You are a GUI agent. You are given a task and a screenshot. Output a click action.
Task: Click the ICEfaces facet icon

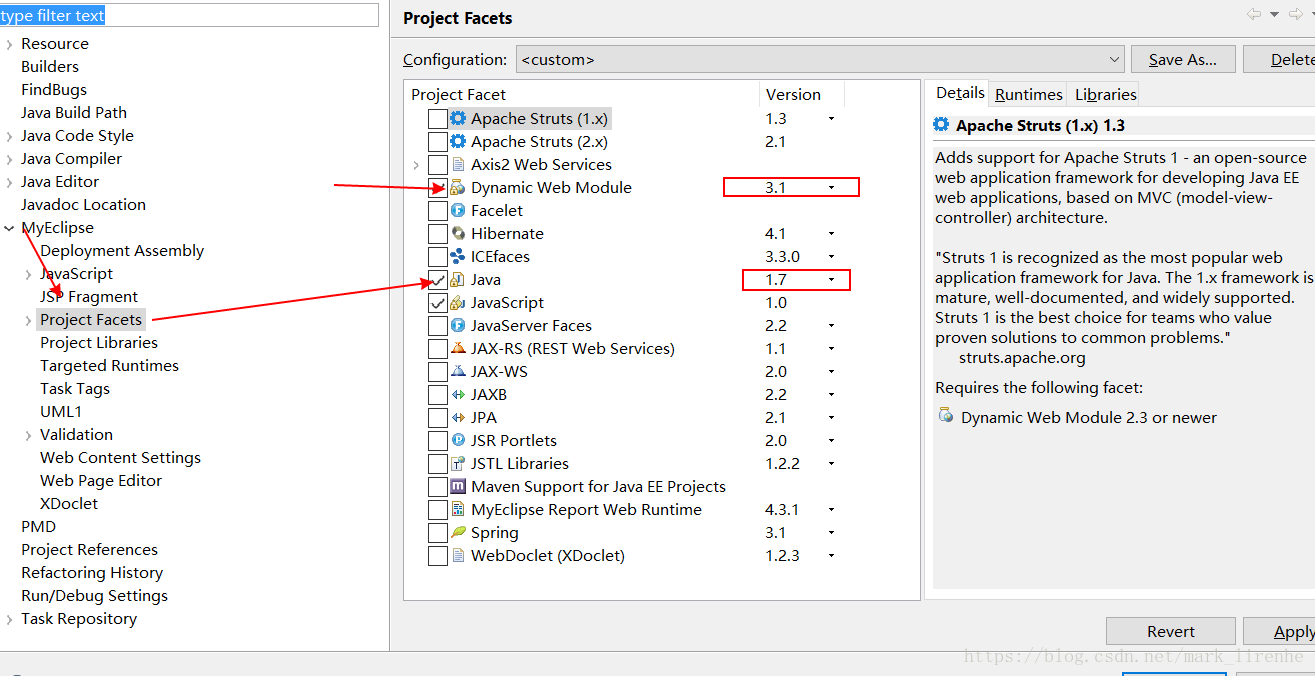[x=458, y=256]
